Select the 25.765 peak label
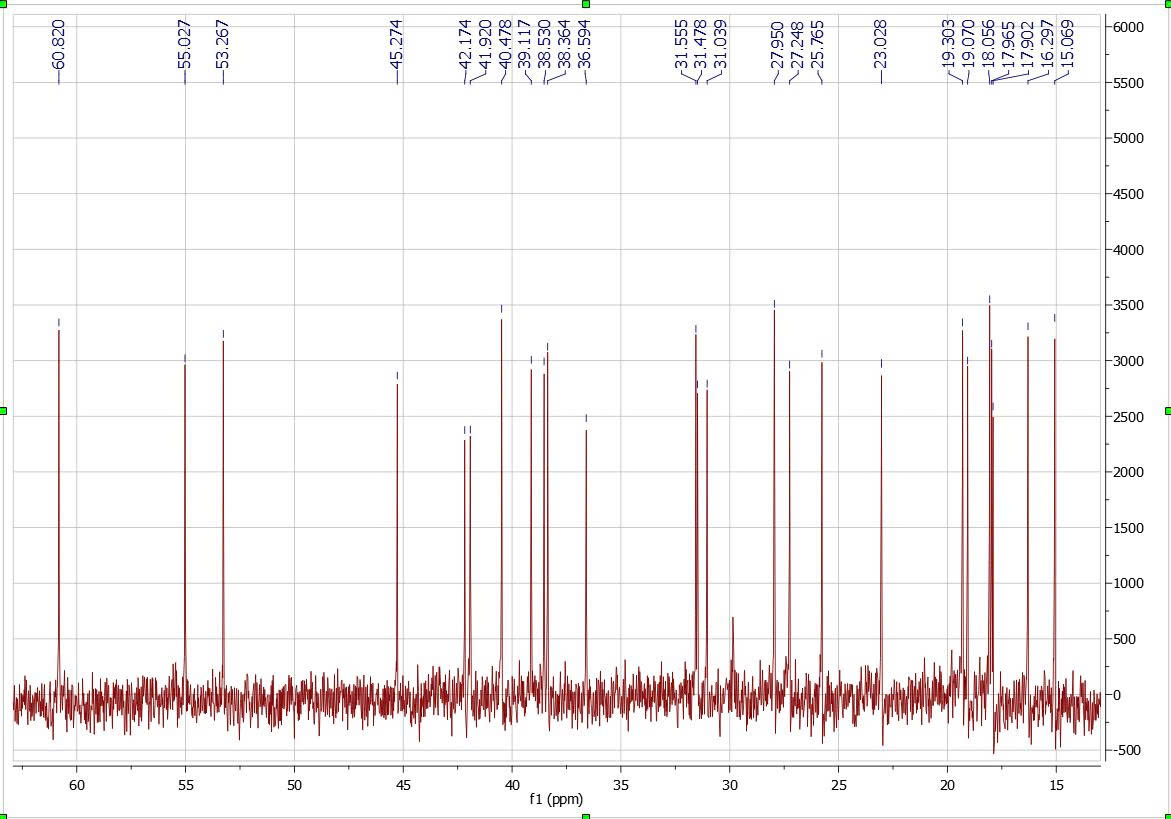The width and height of the screenshot is (1171, 819). click(x=820, y=44)
